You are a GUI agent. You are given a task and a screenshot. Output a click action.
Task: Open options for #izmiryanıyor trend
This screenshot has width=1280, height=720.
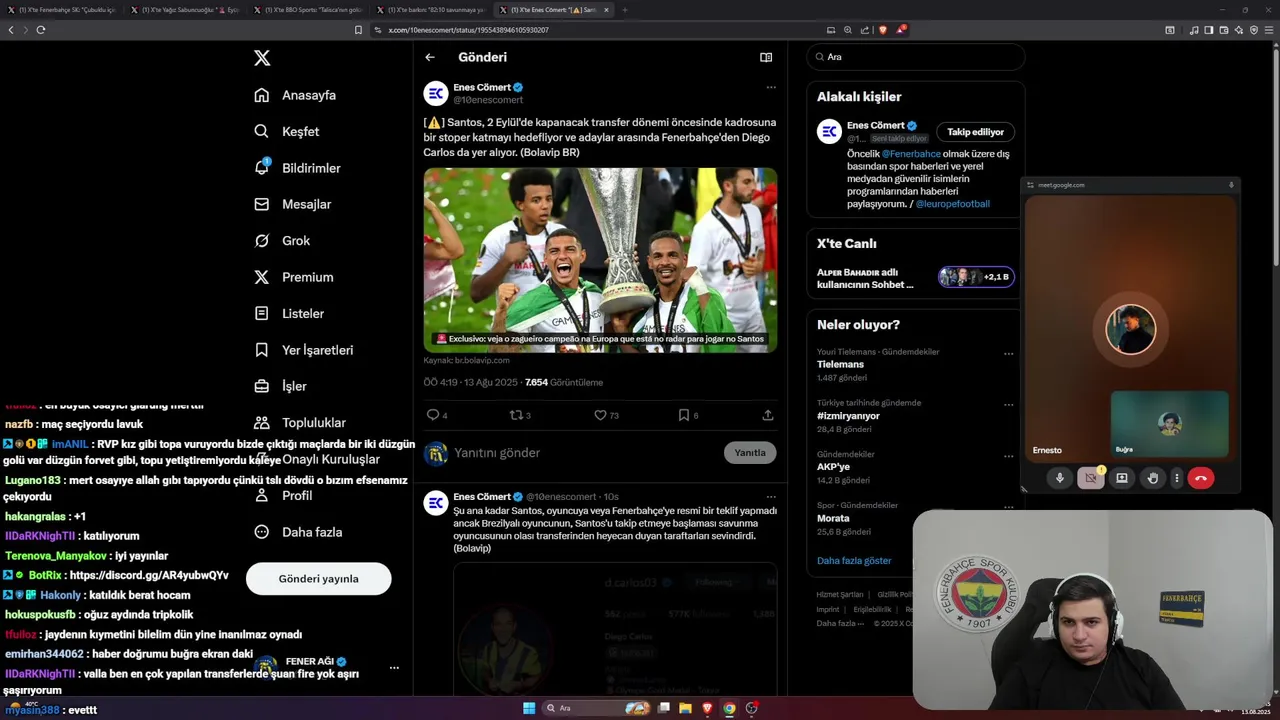(x=1008, y=405)
